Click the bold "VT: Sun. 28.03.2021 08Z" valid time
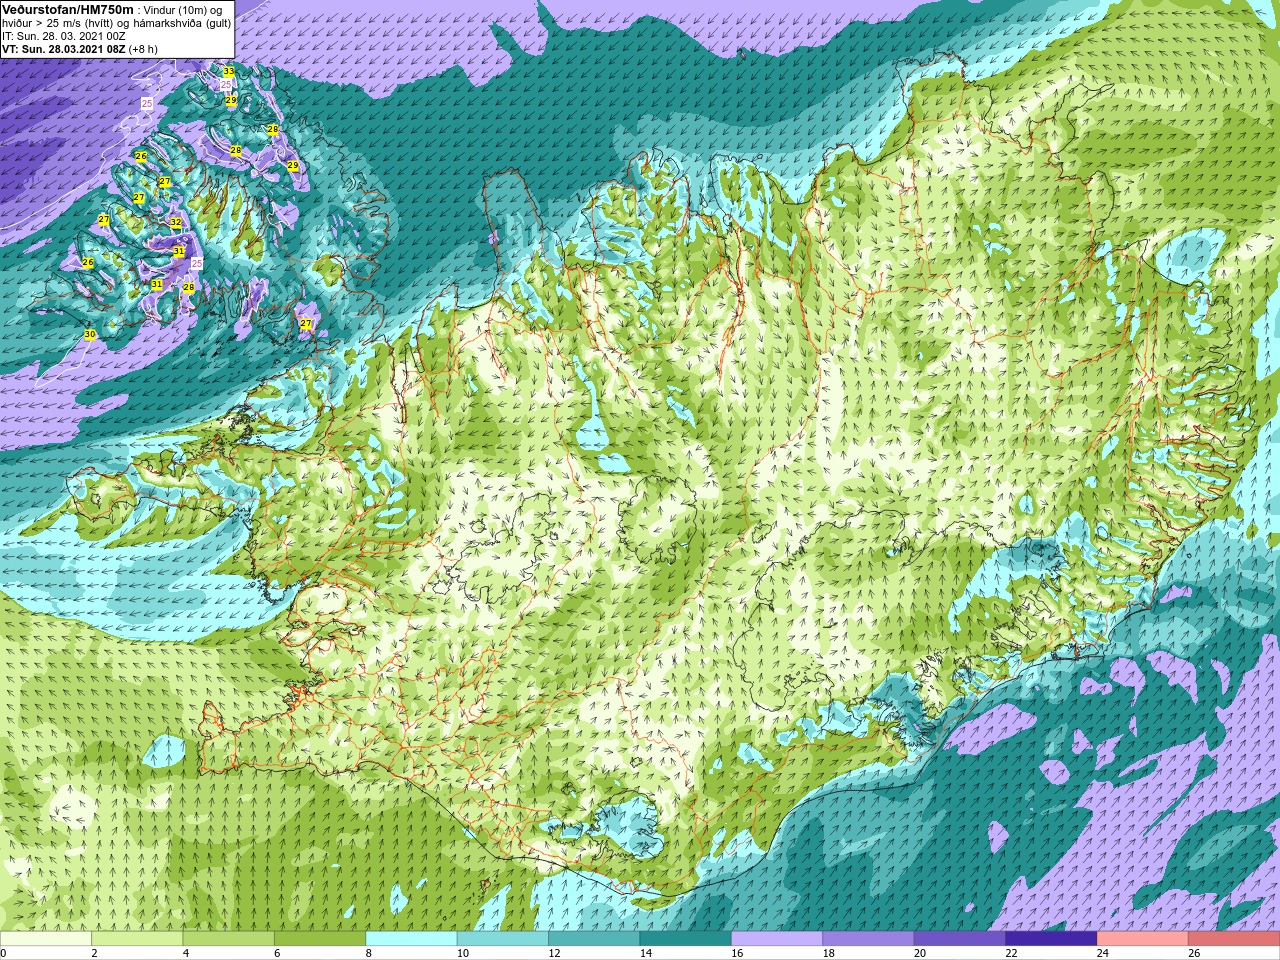This screenshot has height=960, width=1280. [x=63, y=48]
